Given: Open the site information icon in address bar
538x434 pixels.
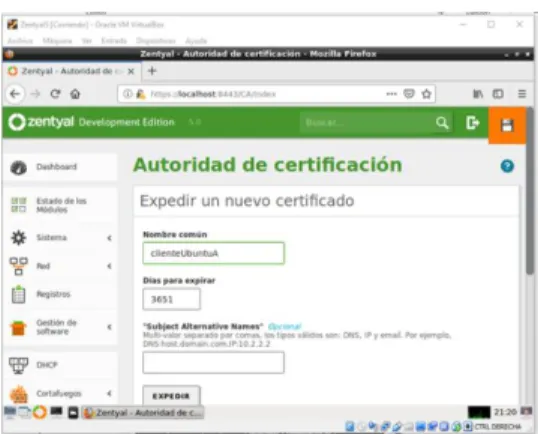Looking at the screenshot, I should (x=127, y=94).
